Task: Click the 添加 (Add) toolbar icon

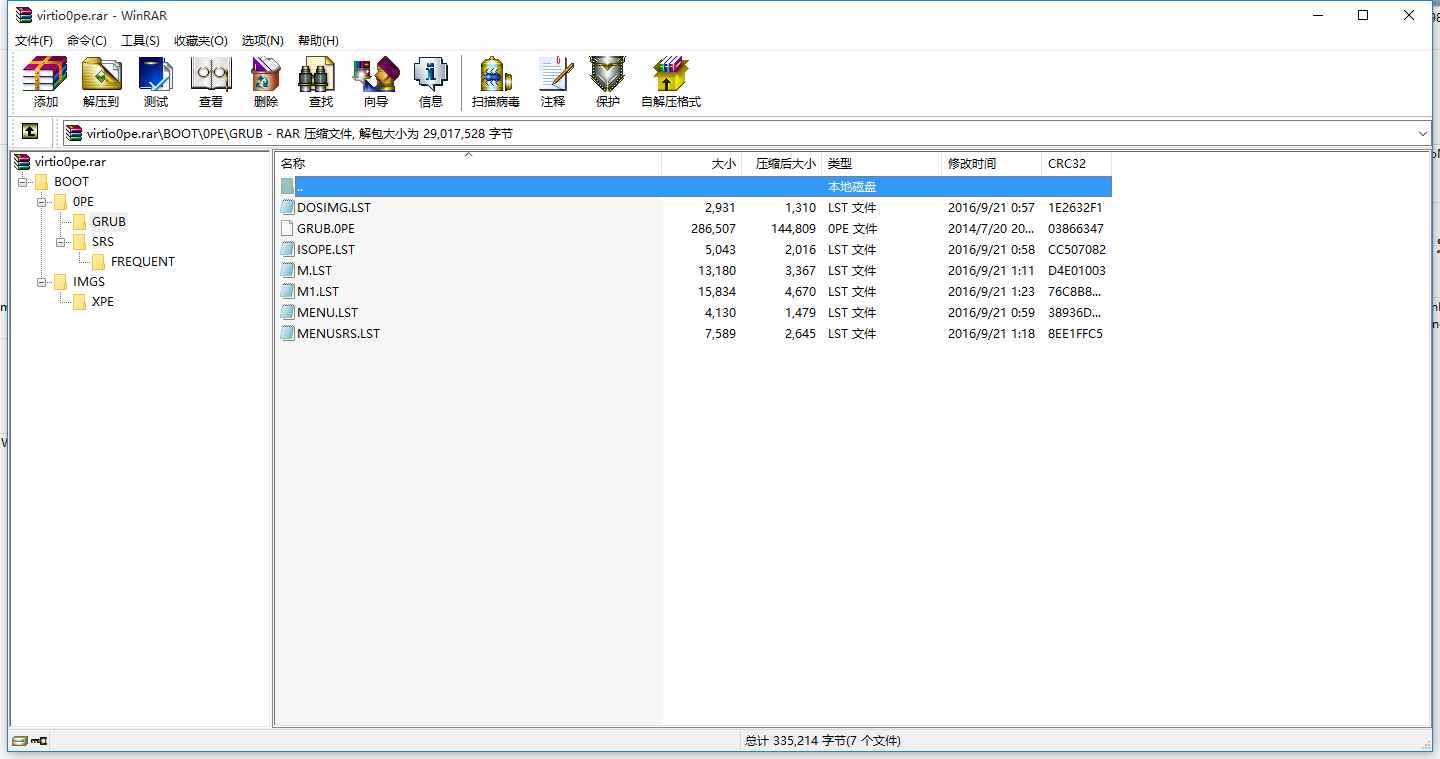Action: pos(45,75)
